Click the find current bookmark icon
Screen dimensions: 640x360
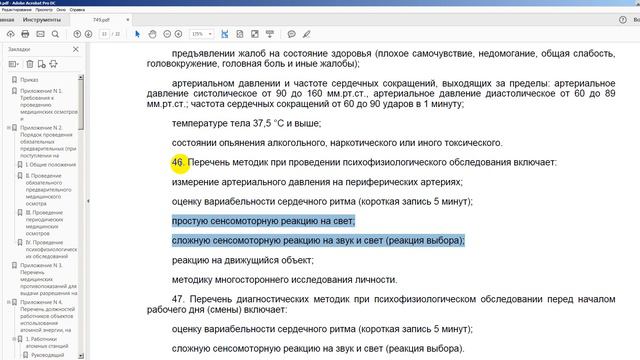(53, 64)
